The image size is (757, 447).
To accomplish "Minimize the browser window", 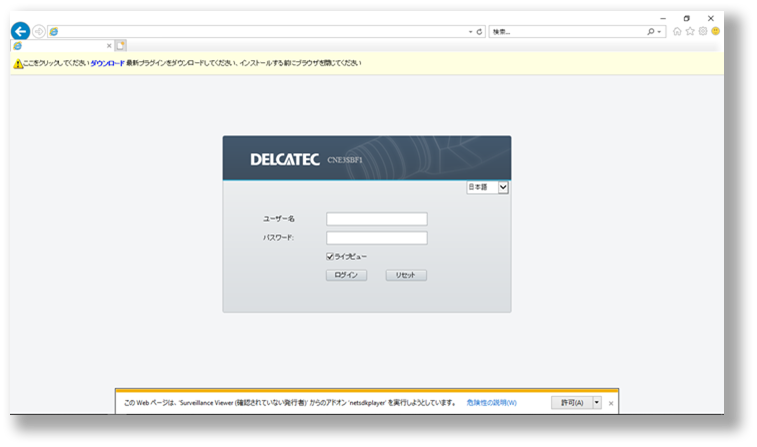I will (663, 18).
